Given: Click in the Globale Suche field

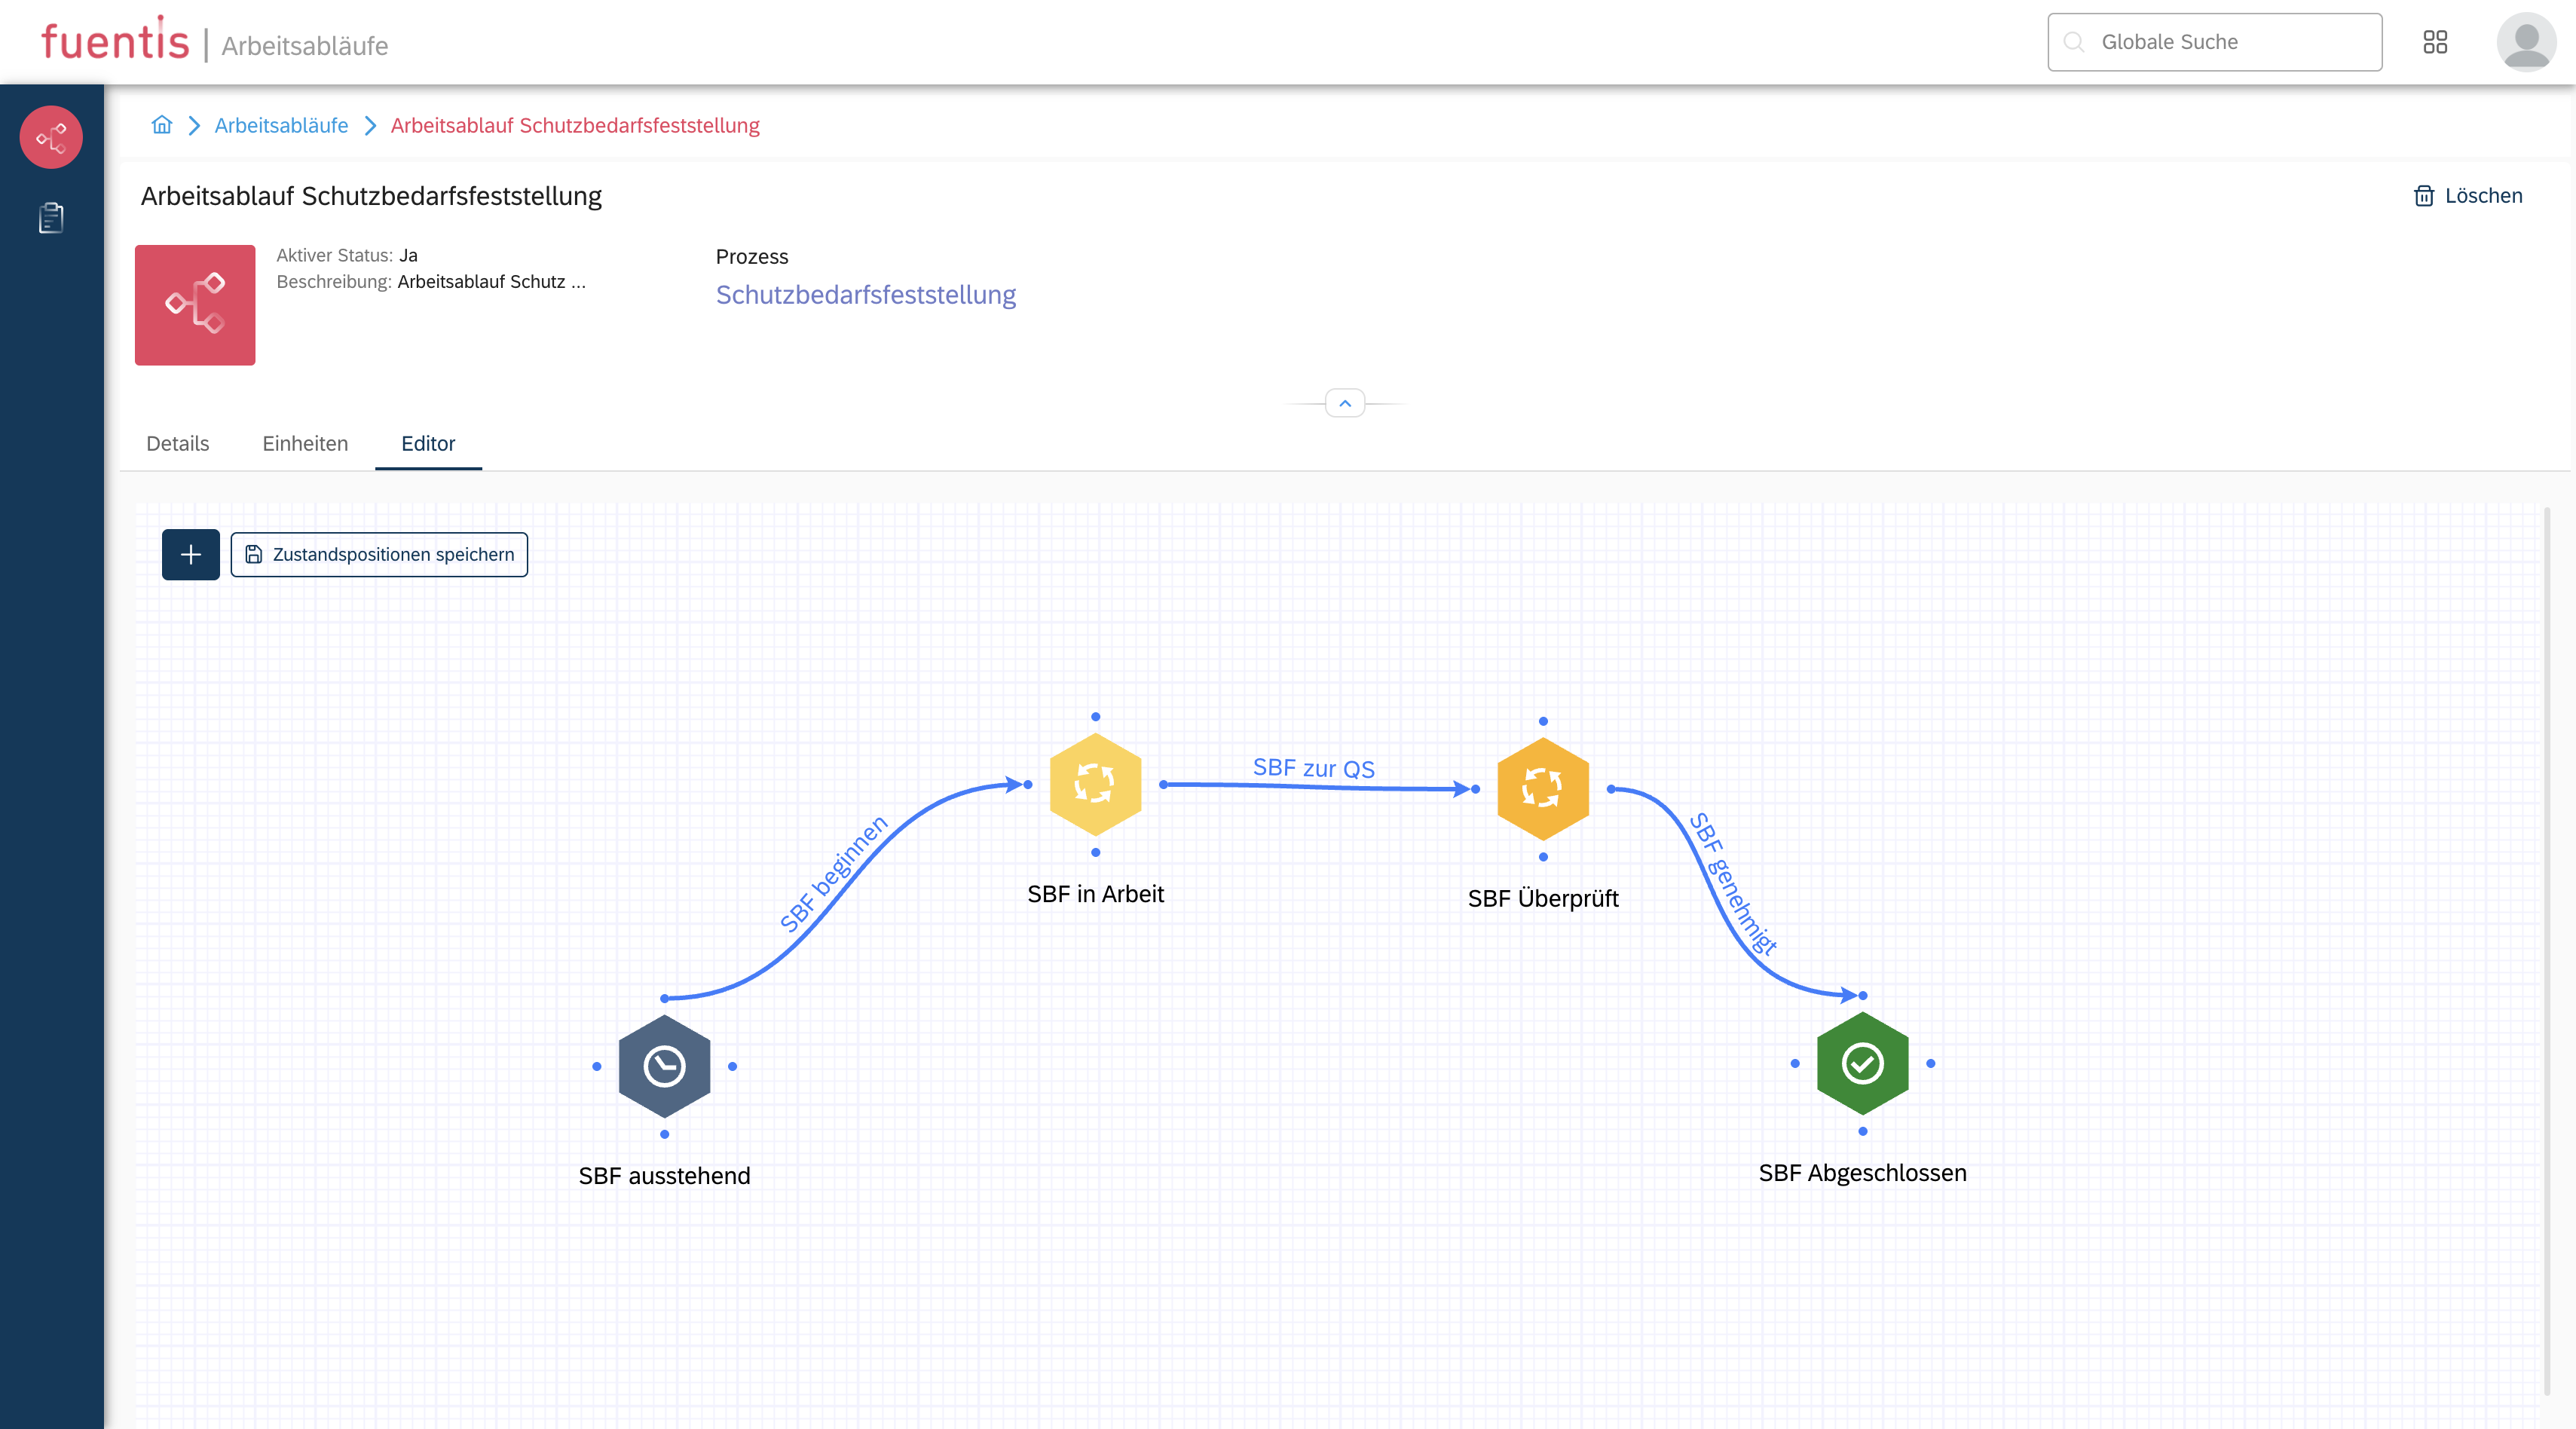Looking at the screenshot, I should [2214, 42].
